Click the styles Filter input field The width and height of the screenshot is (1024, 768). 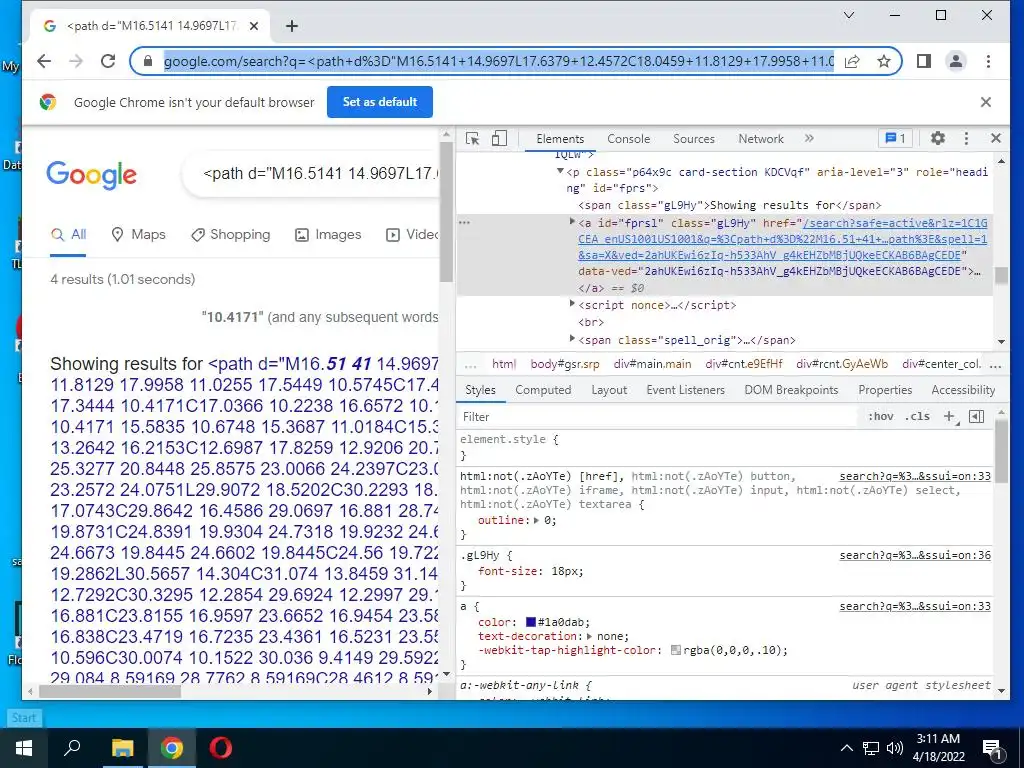pos(656,417)
